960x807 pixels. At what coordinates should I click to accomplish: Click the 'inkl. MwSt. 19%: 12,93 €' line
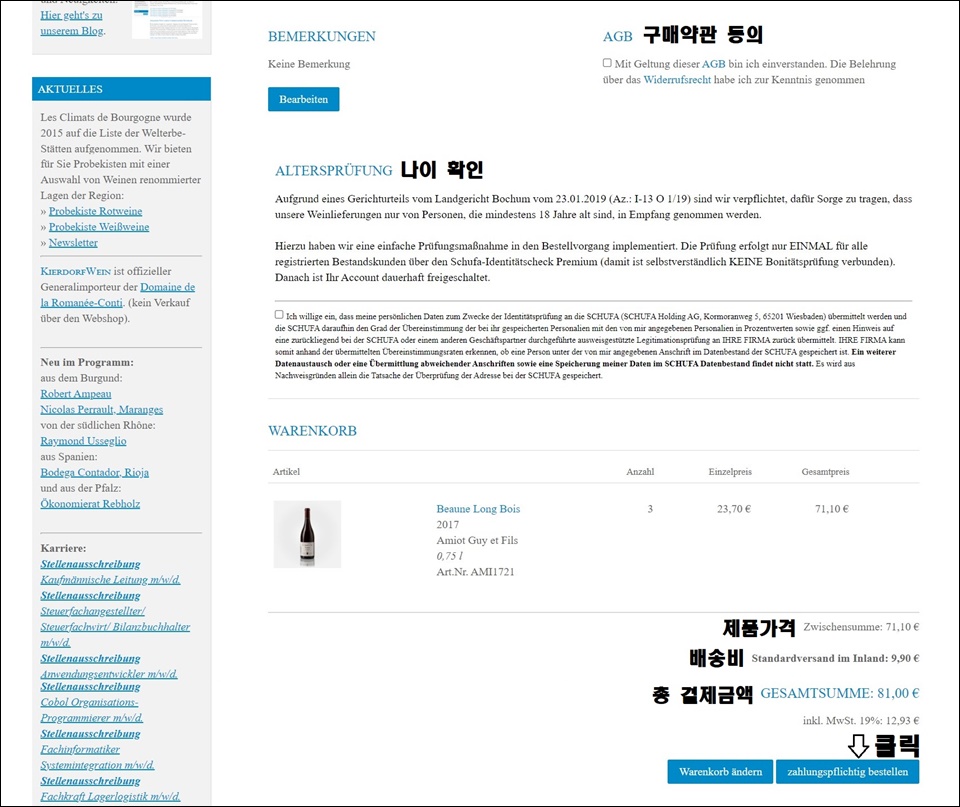[861, 721]
